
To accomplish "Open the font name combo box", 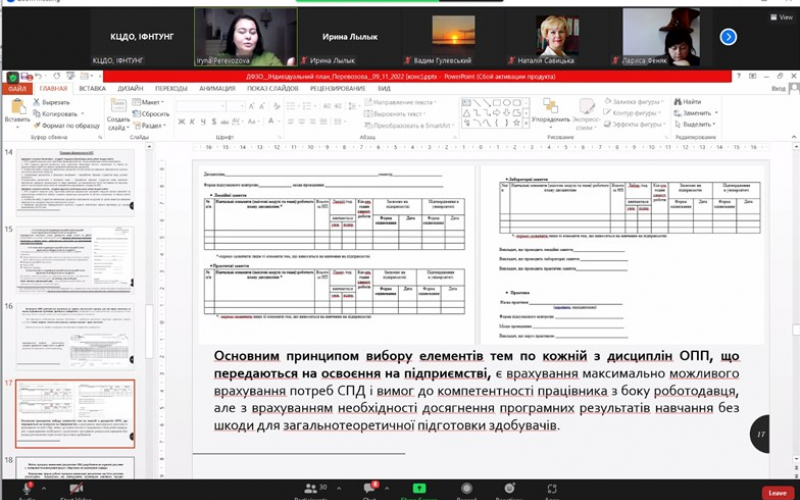I will pyautogui.click(x=201, y=106).
